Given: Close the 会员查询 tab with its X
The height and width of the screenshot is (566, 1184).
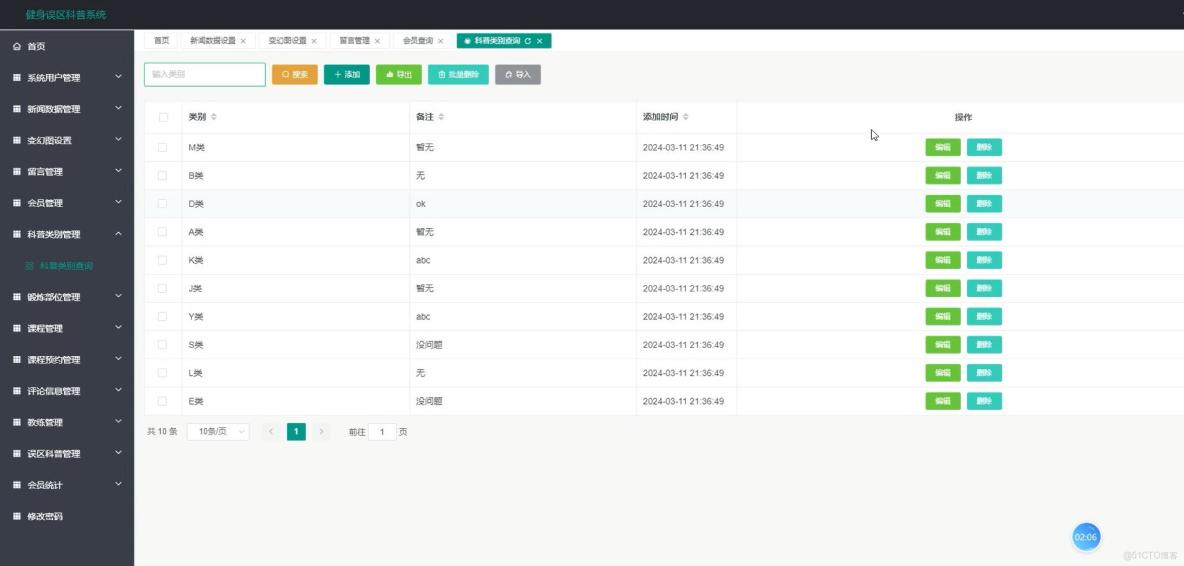Looking at the screenshot, I should pyautogui.click(x=440, y=41).
